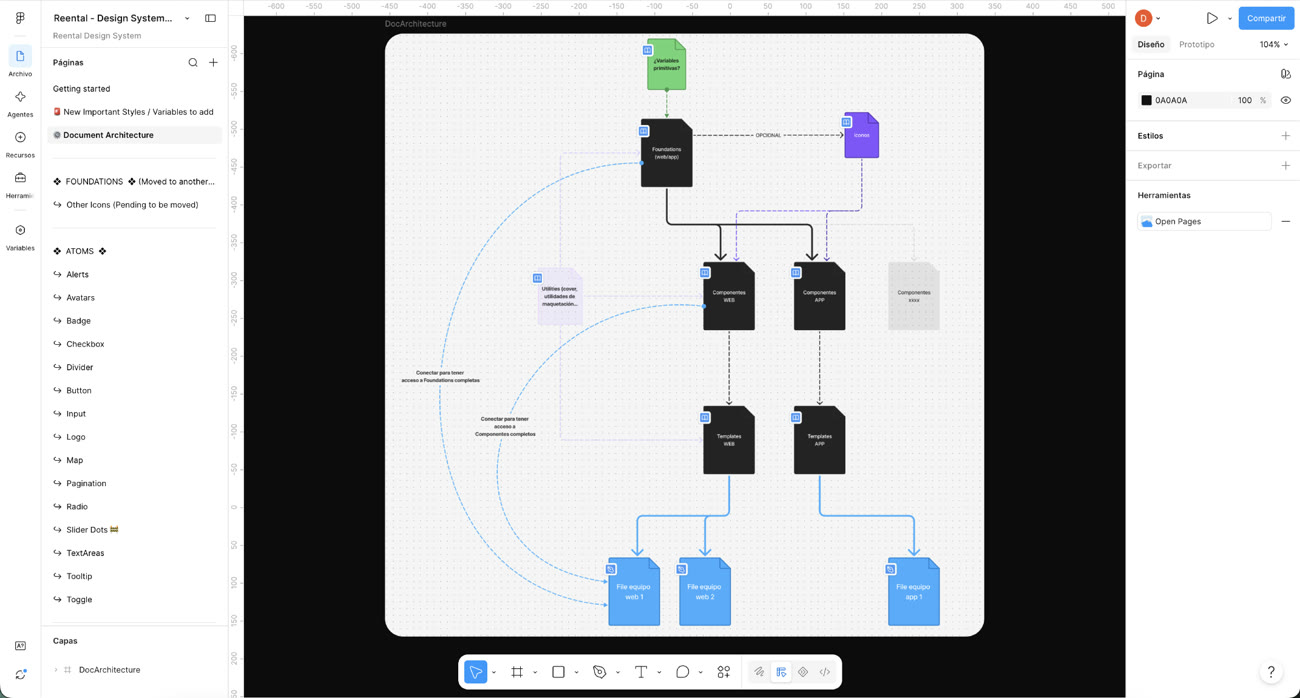This screenshot has height=698, width=1300.
Task: Open shape tools dropdown arrow
Action: [x=576, y=672]
